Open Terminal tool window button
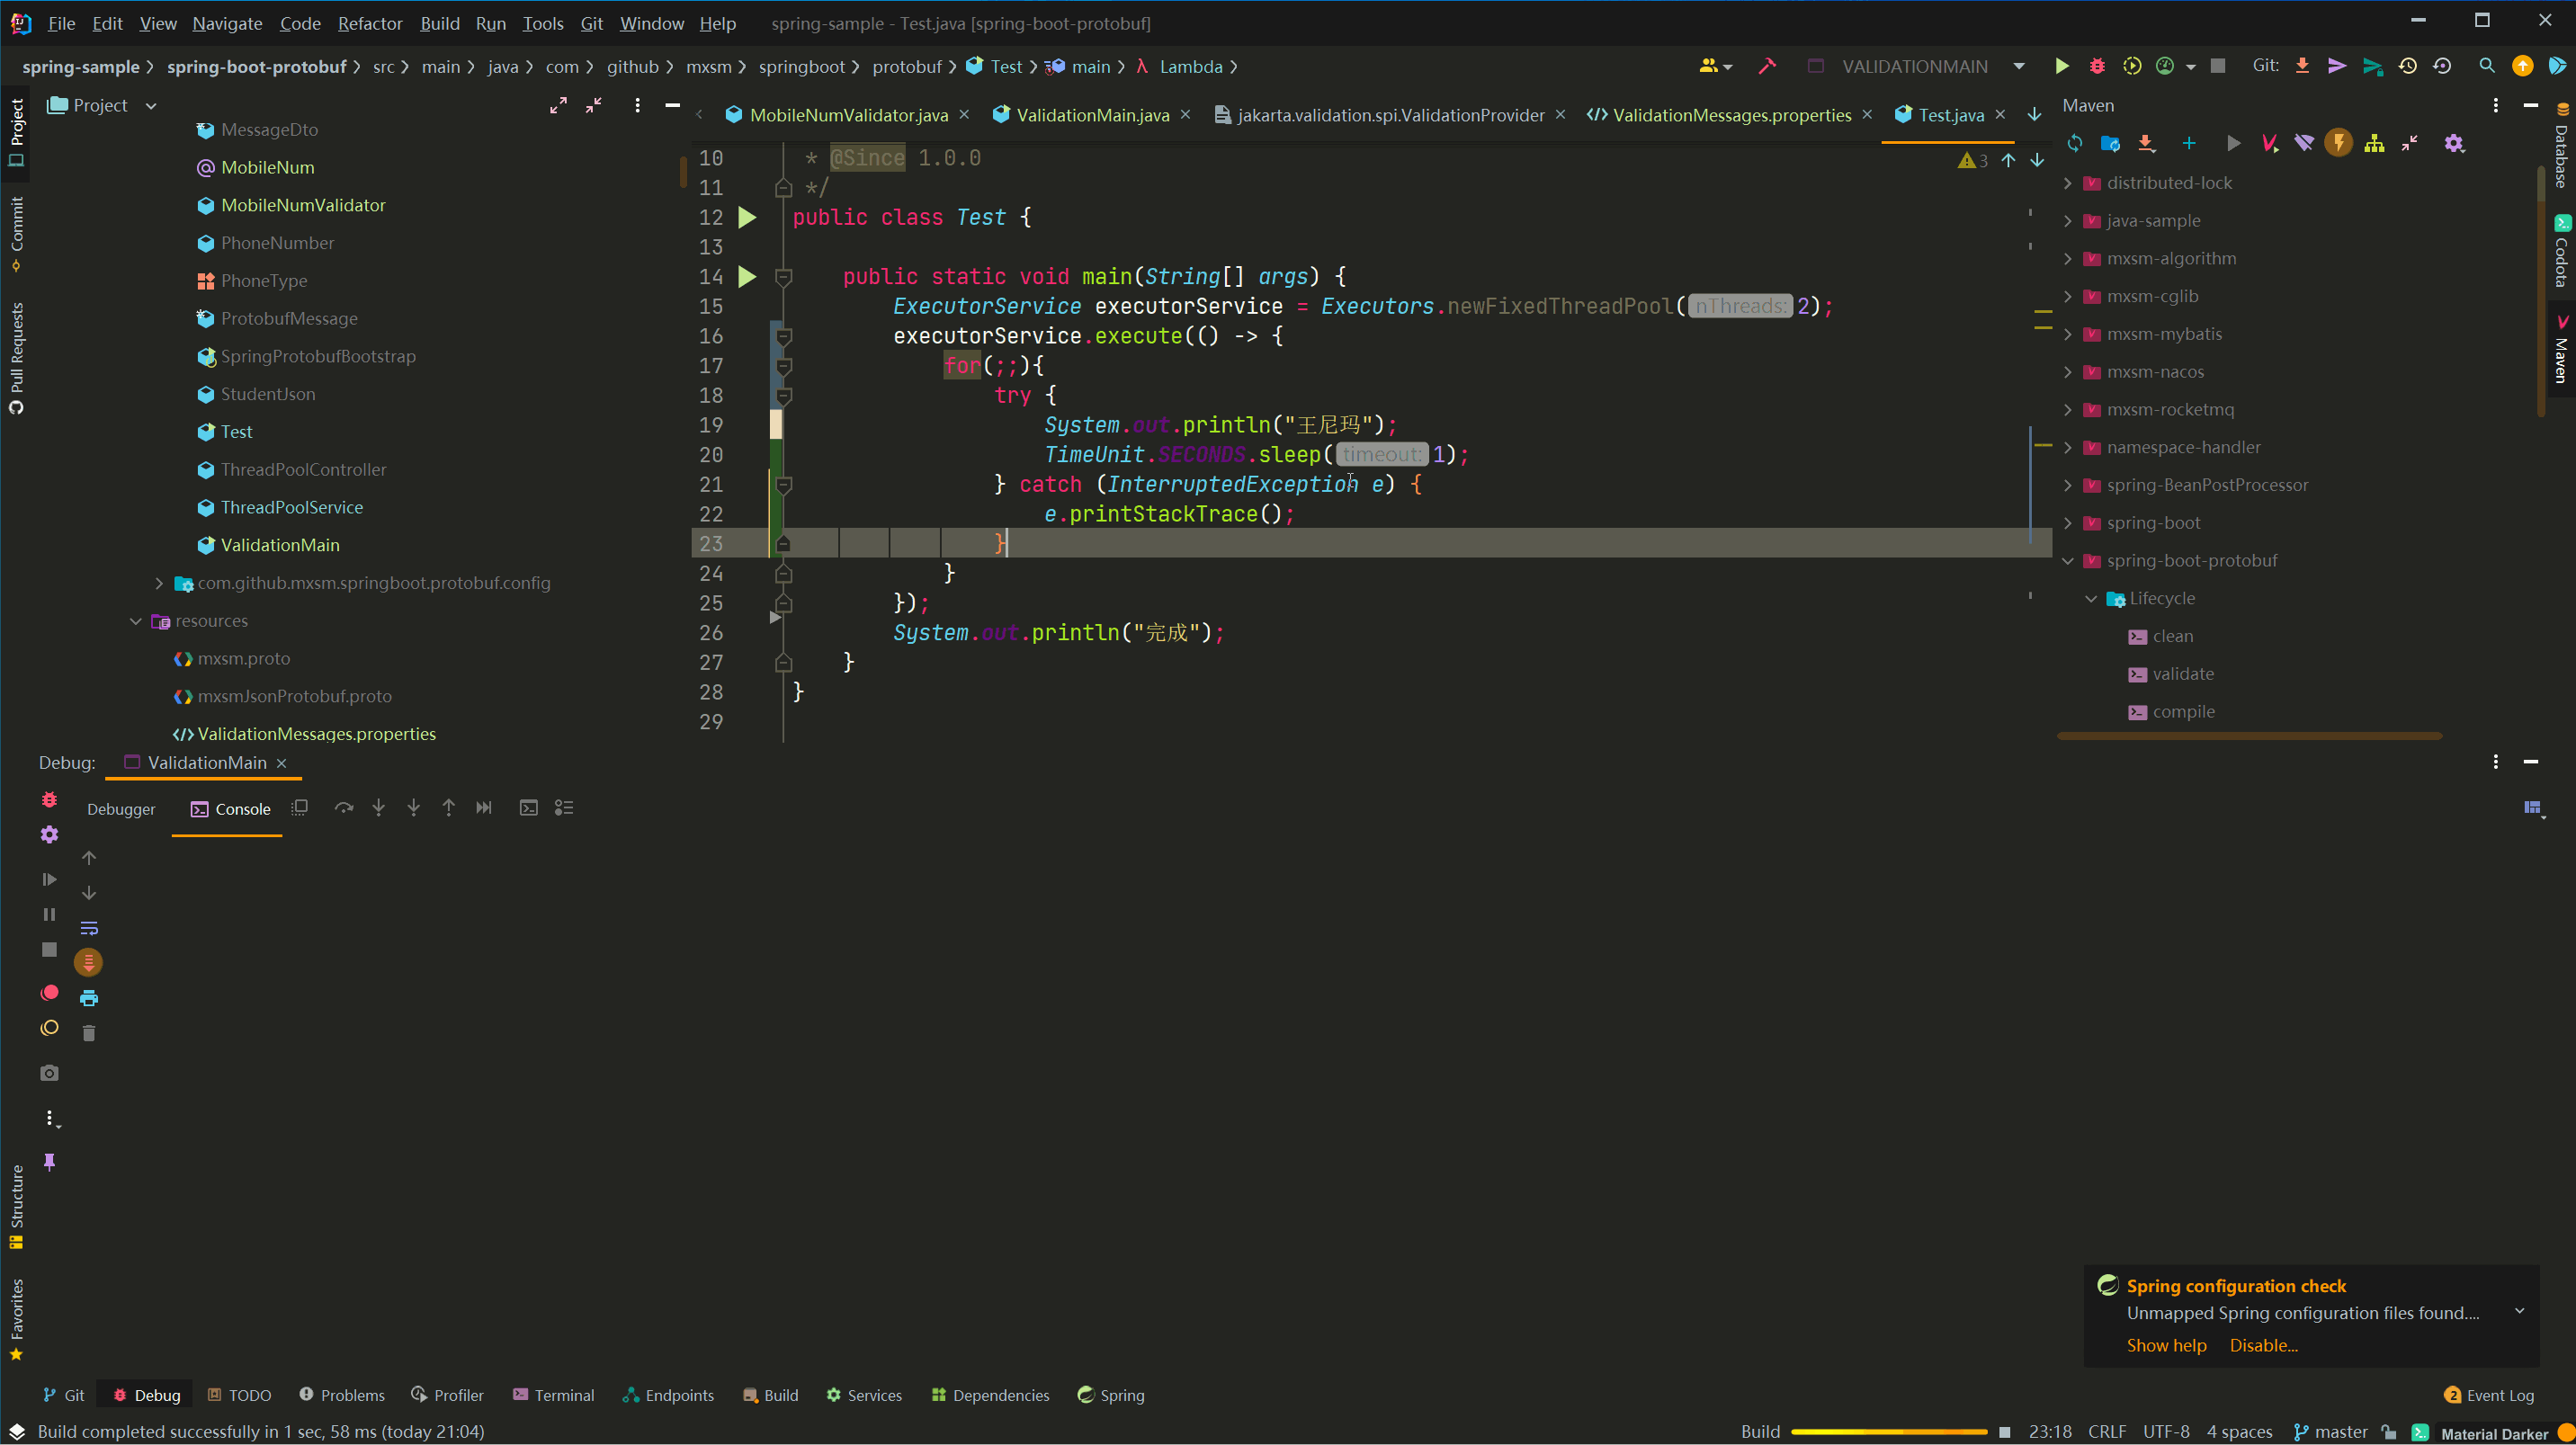 [x=553, y=1395]
